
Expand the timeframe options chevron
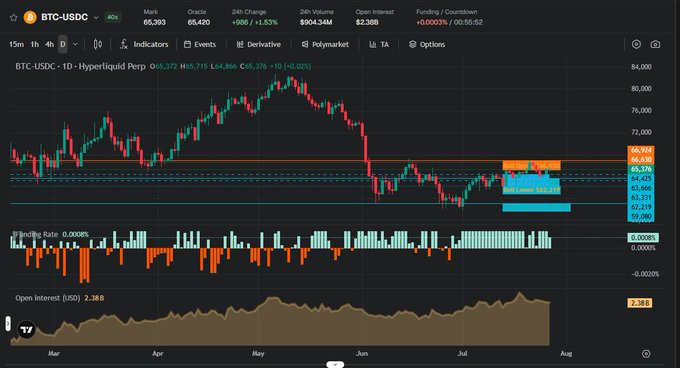tap(75, 44)
